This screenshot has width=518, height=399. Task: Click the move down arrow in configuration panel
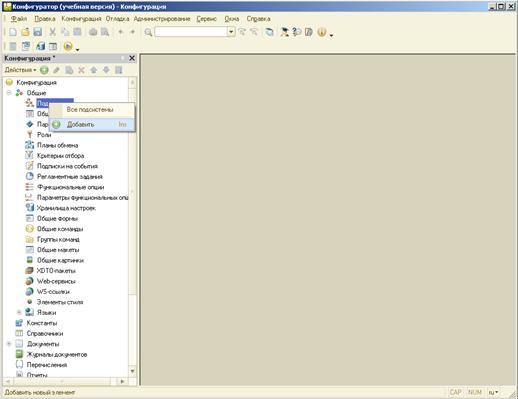click(106, 70)
